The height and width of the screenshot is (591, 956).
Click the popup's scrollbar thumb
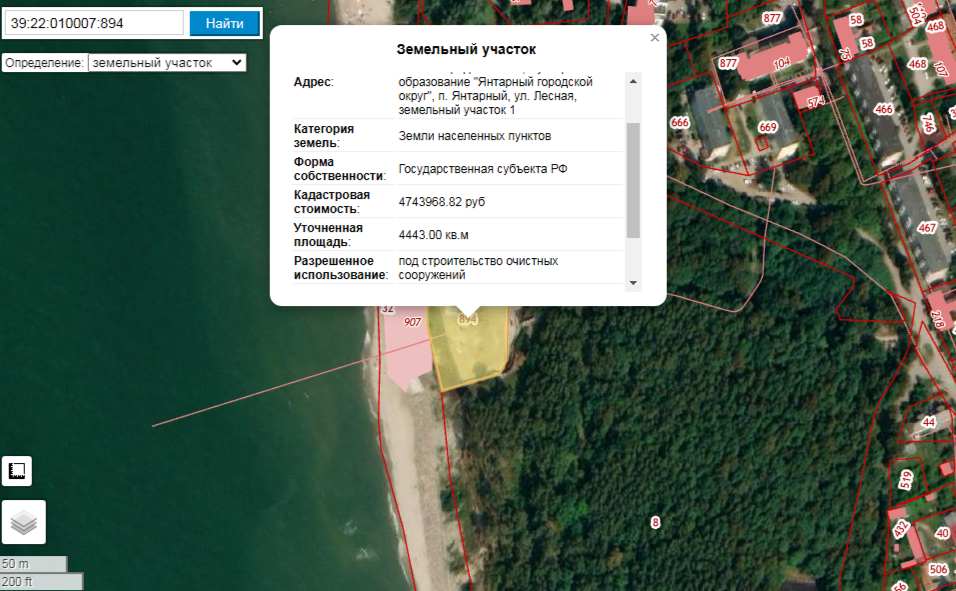tap(632, 180)
